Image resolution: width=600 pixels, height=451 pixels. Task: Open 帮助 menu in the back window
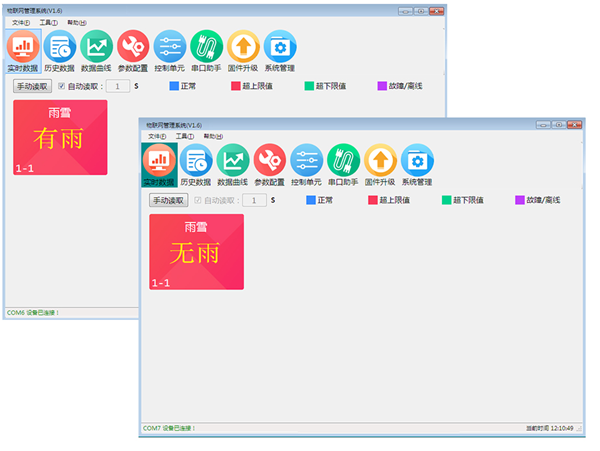pos(76,22)
